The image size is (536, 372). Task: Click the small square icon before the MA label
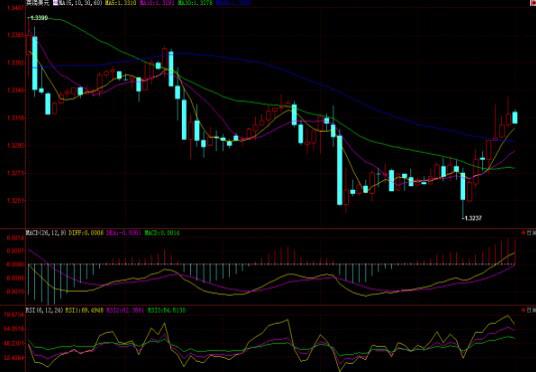click(x=55, y=3)
